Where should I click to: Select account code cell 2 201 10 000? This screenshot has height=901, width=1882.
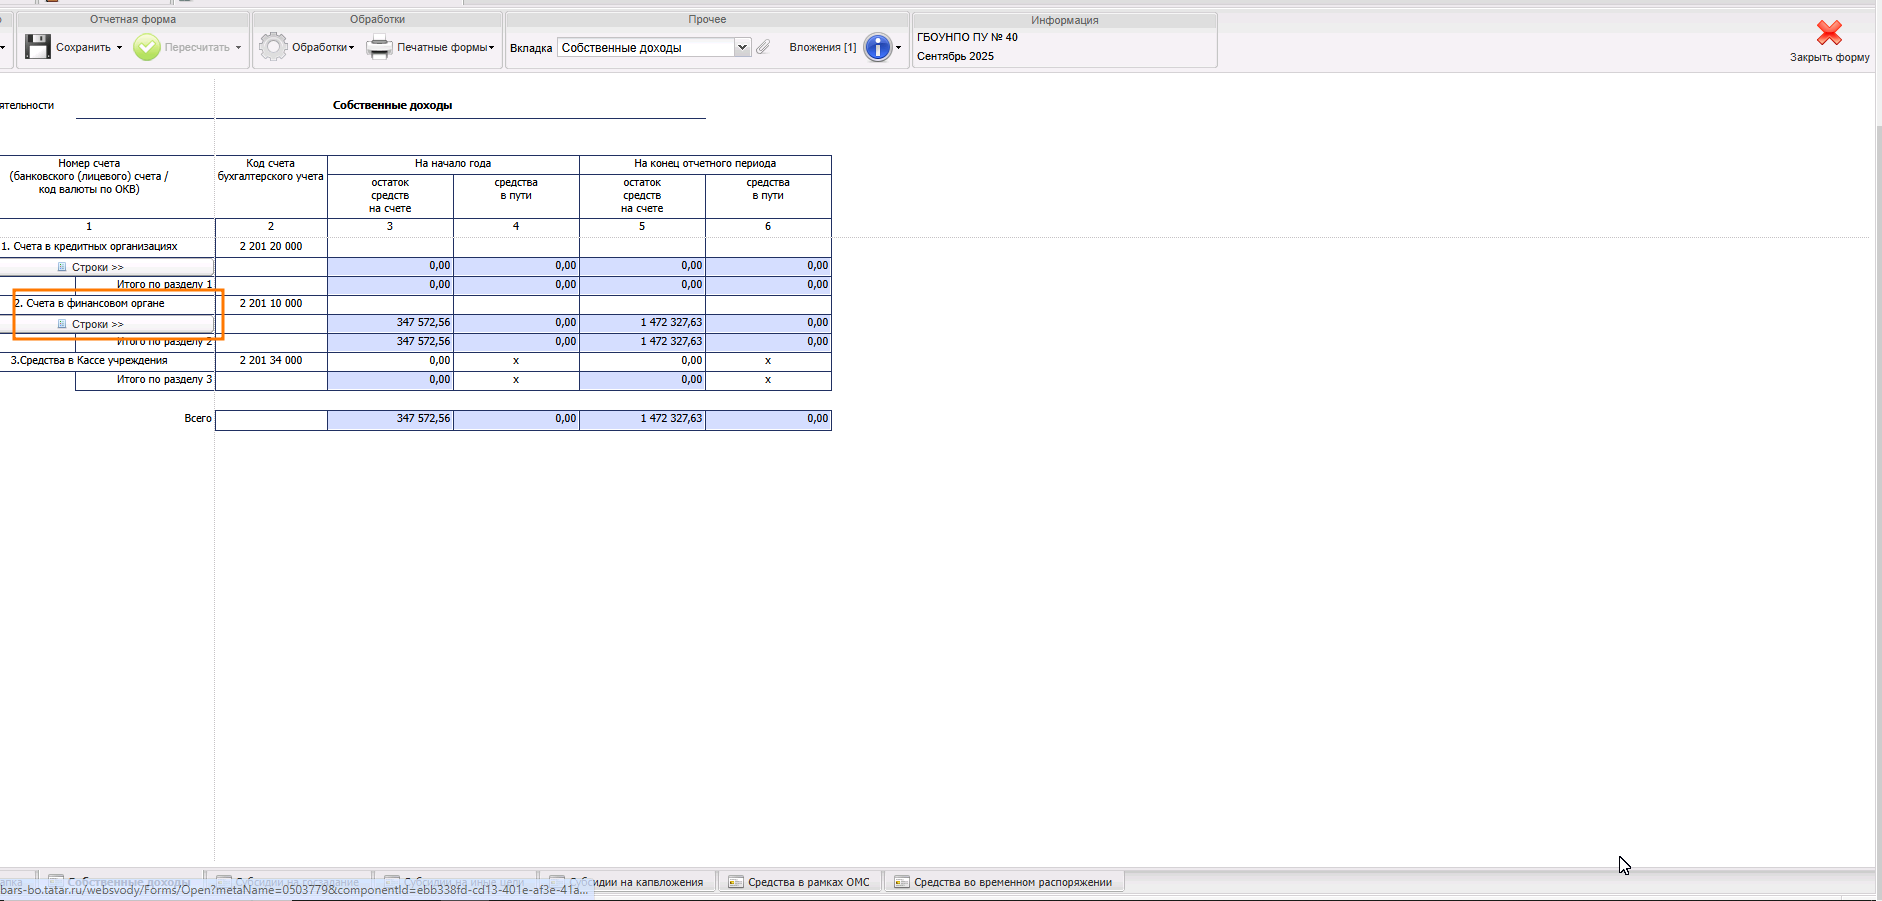click(271, 303)
